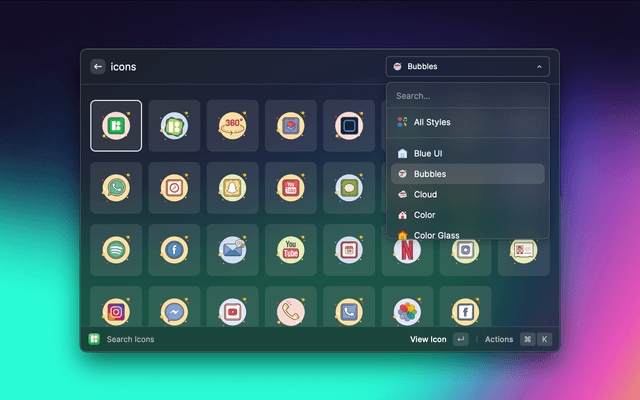Choose the Instagram gradient camera icon

(116, 311)
